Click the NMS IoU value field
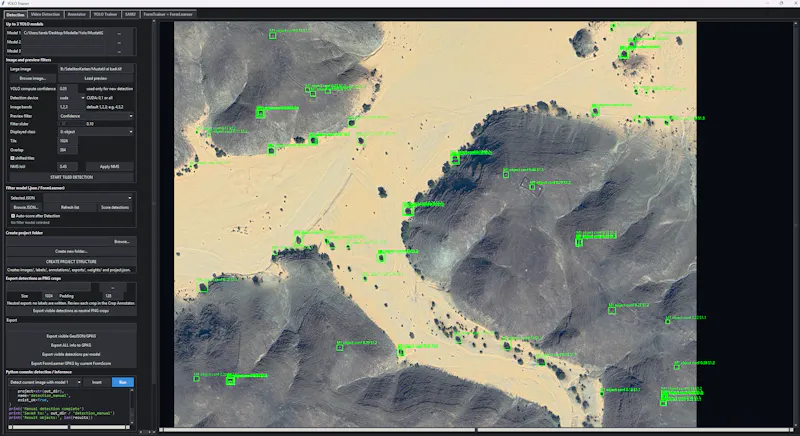This screenshot has width=800, height=436. [x=67, y=167]
